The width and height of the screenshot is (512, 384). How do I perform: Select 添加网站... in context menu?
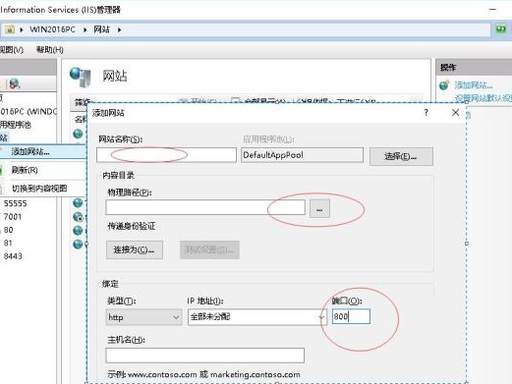coord(44,152)
